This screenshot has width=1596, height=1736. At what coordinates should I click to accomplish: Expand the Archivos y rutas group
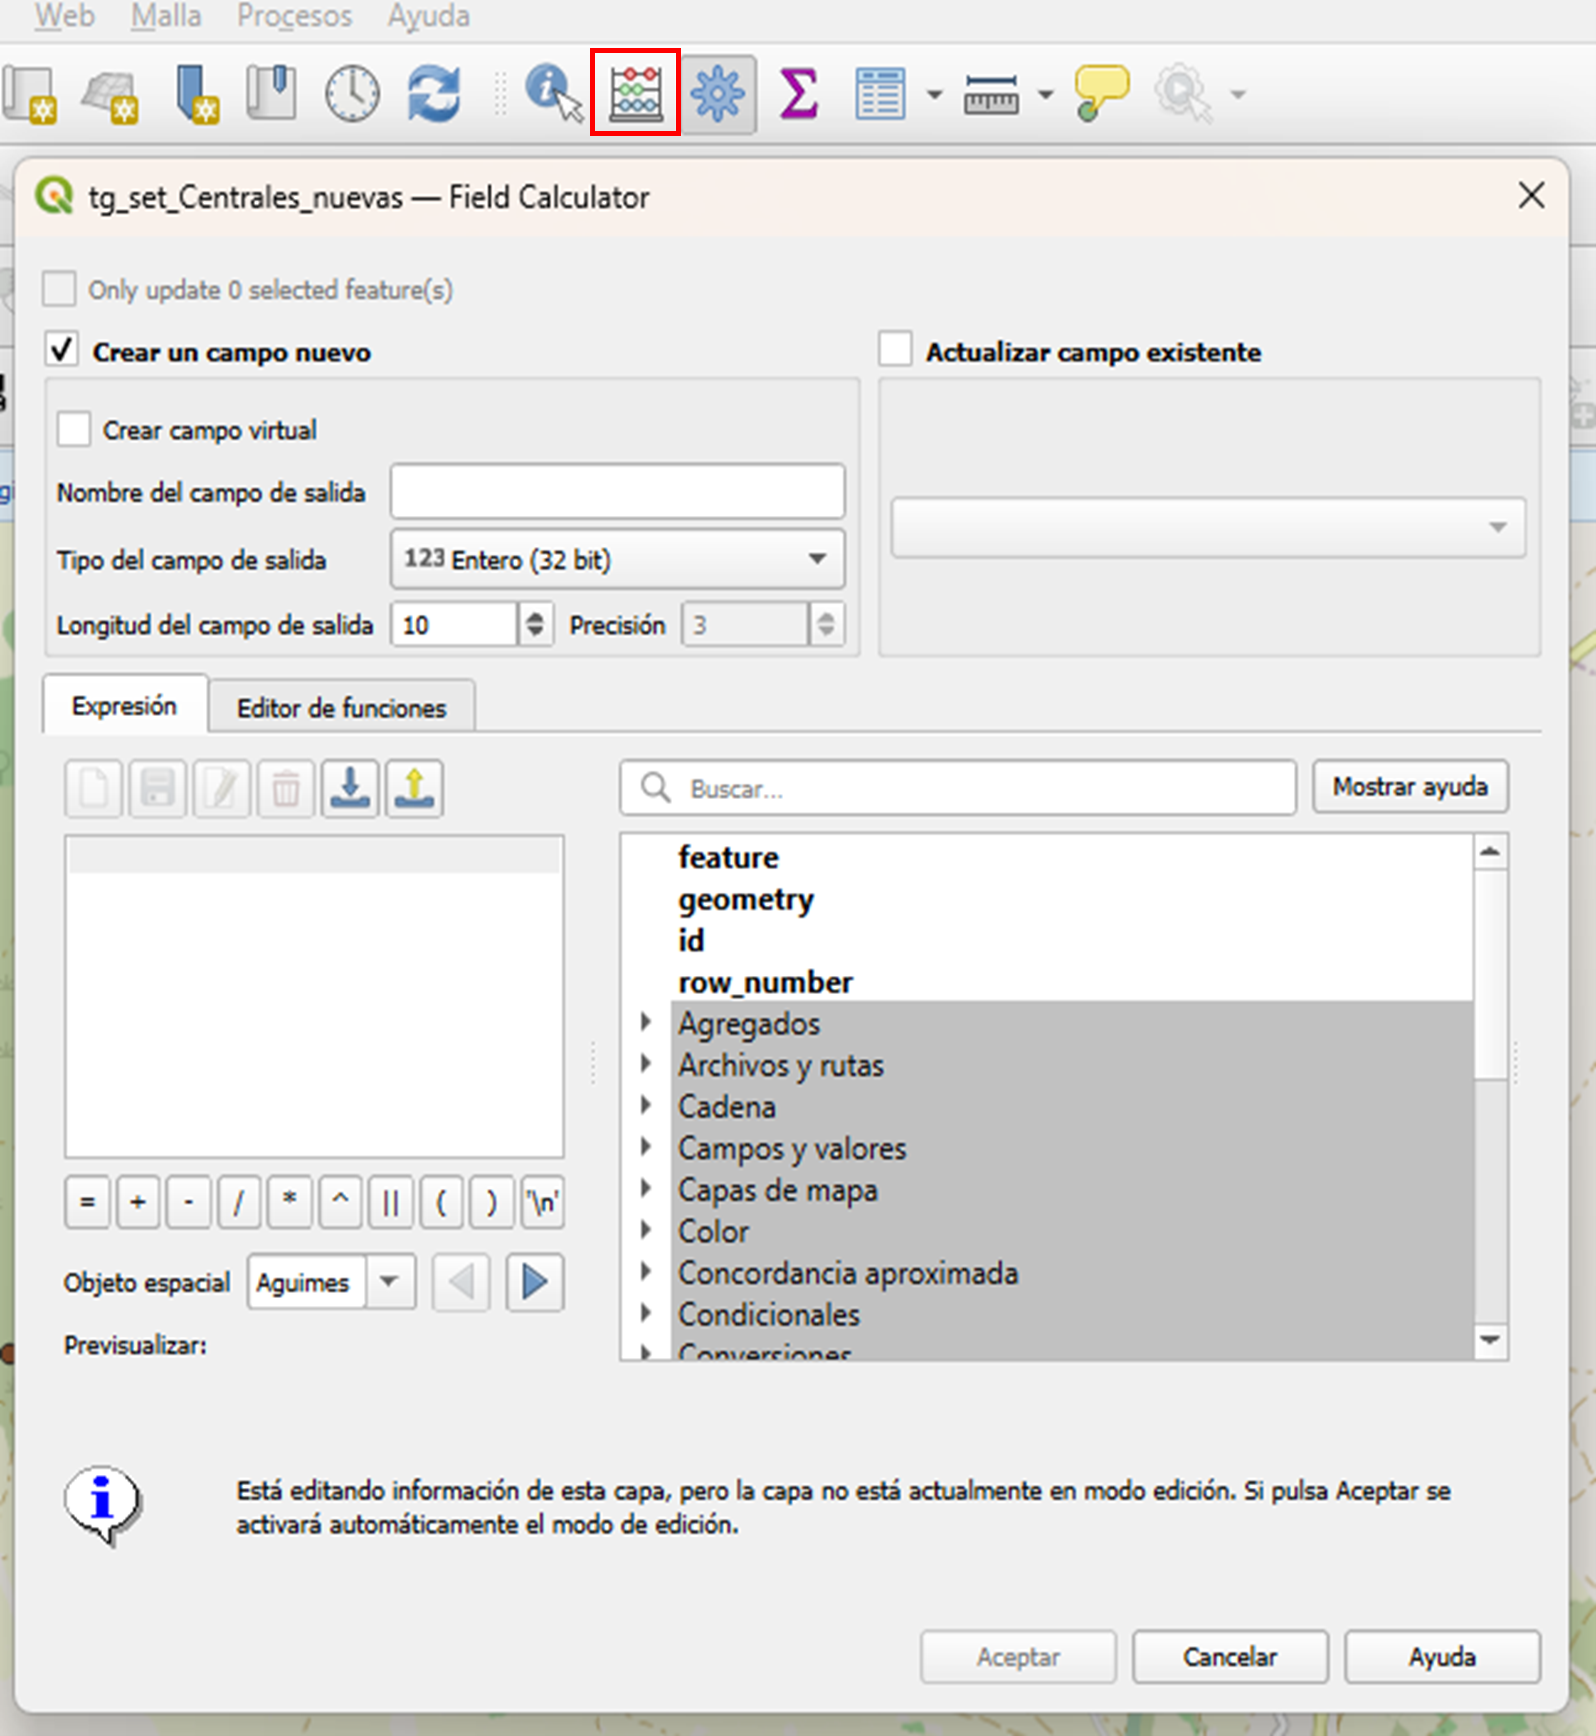point(646,1063)
